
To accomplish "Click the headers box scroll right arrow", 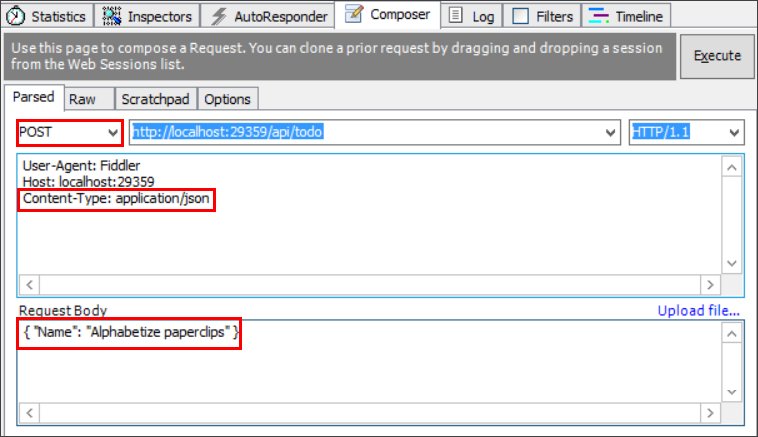I will point(710,285).
